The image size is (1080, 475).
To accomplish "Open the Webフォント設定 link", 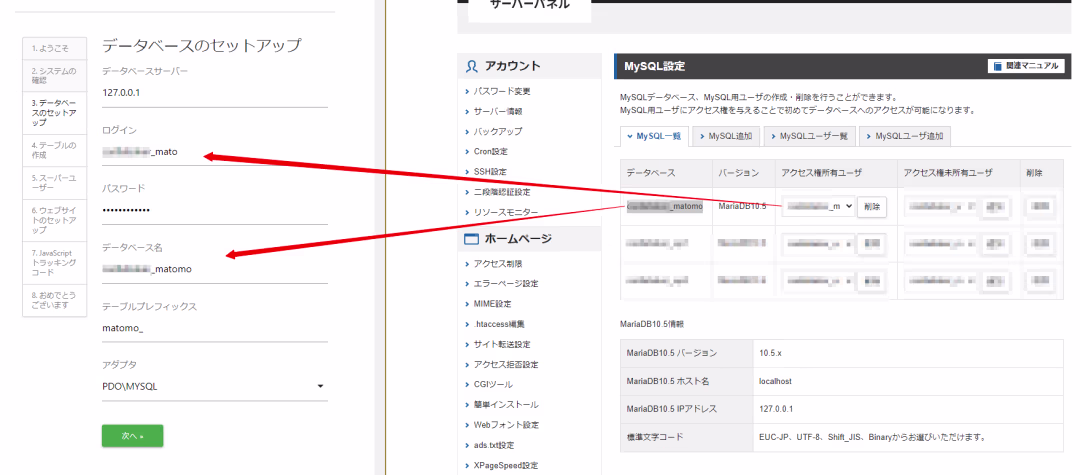I will coord(505,425).
